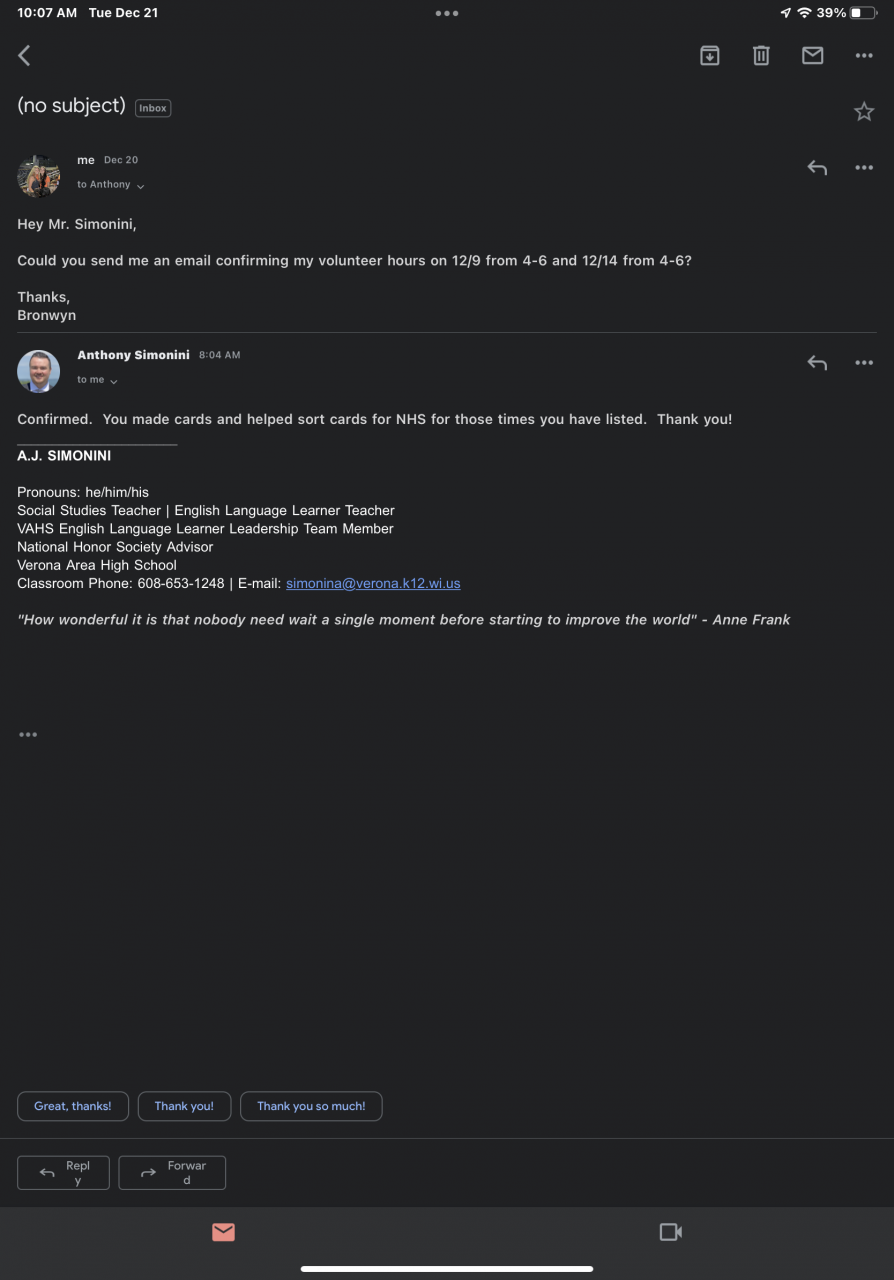Reply arrow on Bronwyn's sent message
This screenshot has height=1280, width=894.
817,168
